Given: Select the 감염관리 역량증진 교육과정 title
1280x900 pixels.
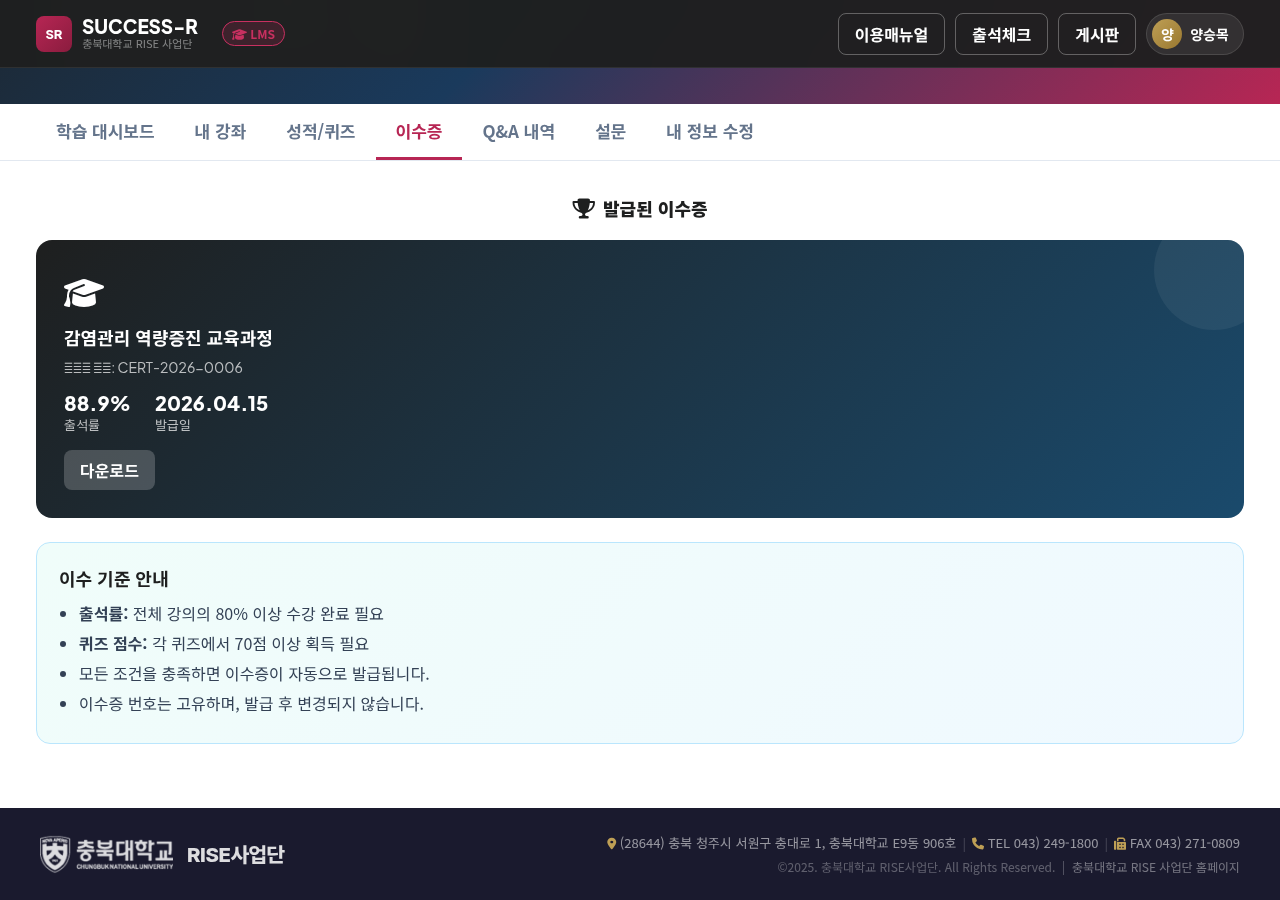Looking at the screenshot, I should click(168, 338).
